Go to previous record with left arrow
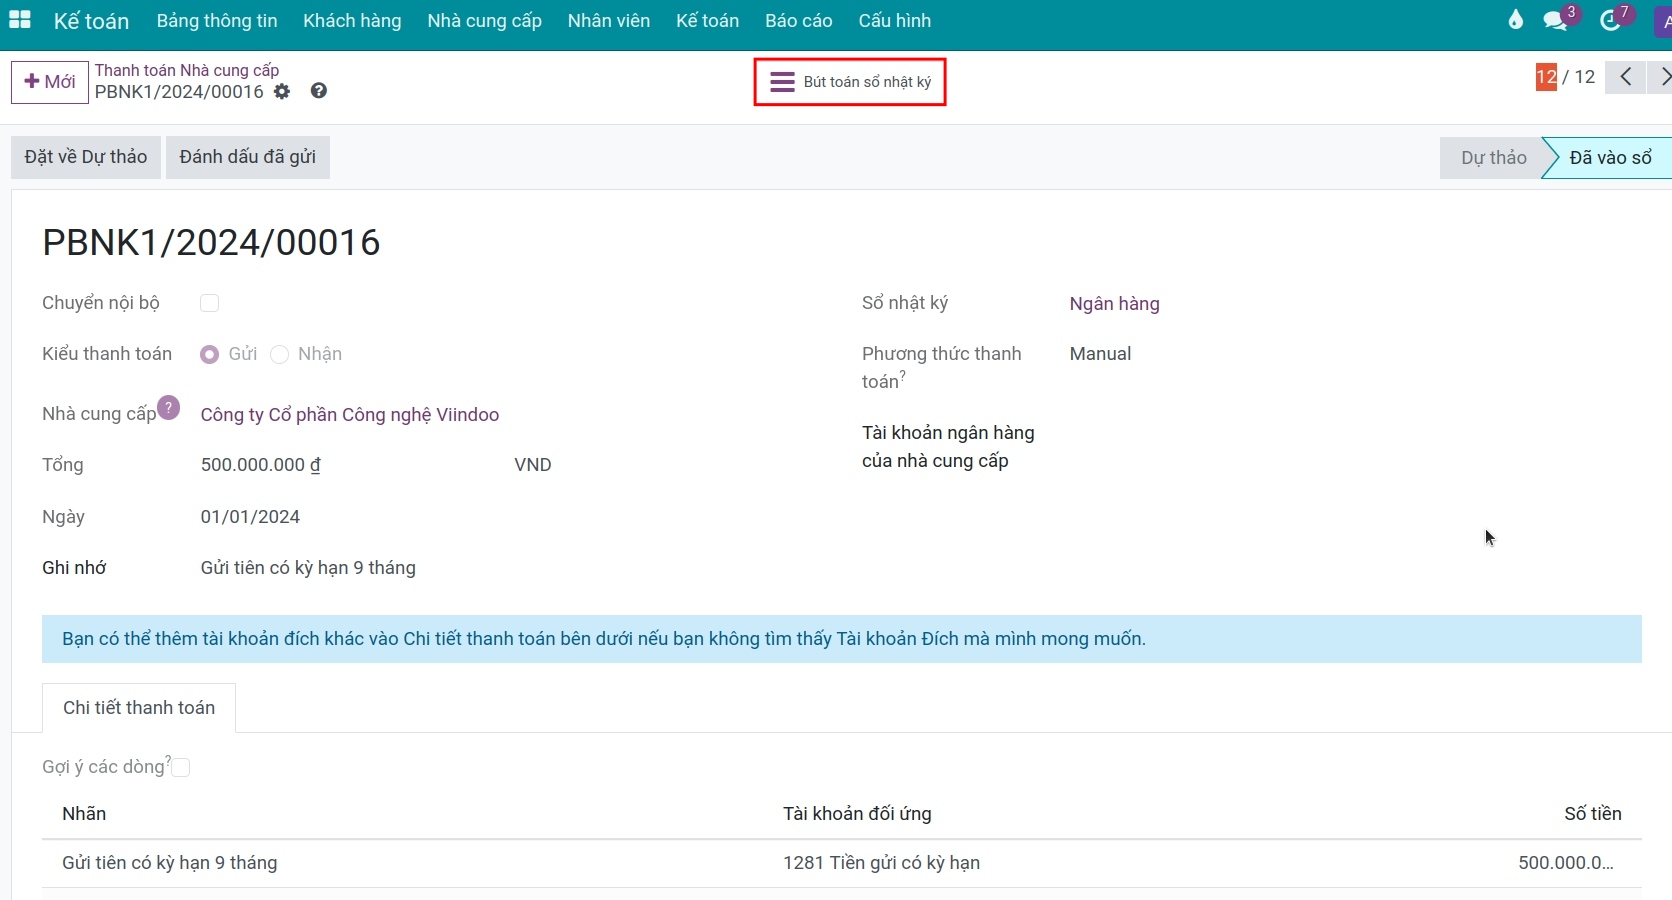The height and width of the screenshot is (900, 1672). click(x=1626, y=77)
